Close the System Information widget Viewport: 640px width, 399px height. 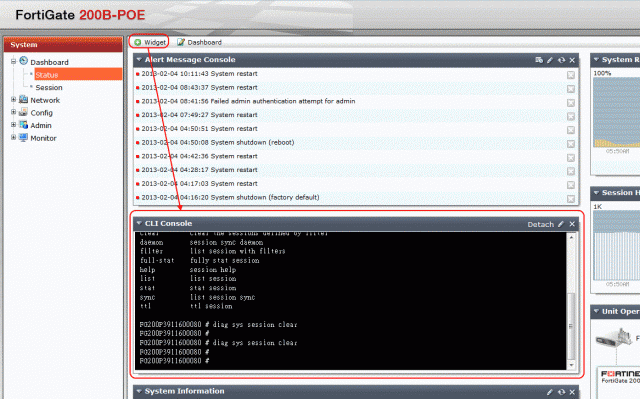click(x=572, y=392)
